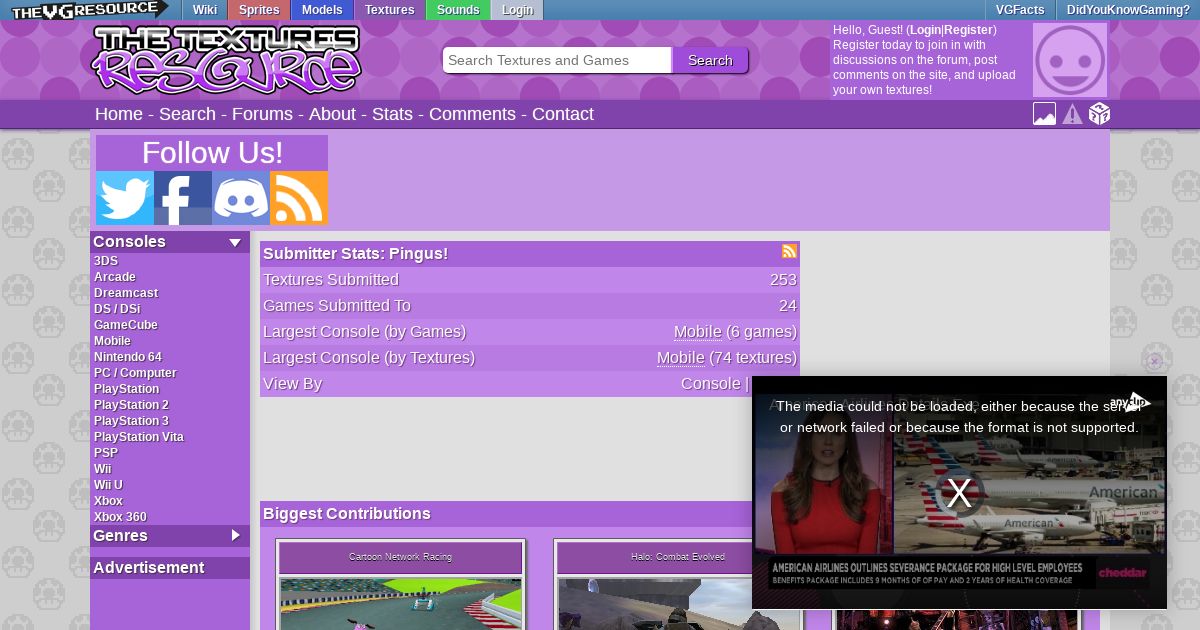Open the Discord follow icon

pyautogui.click(x=241, y=198)
